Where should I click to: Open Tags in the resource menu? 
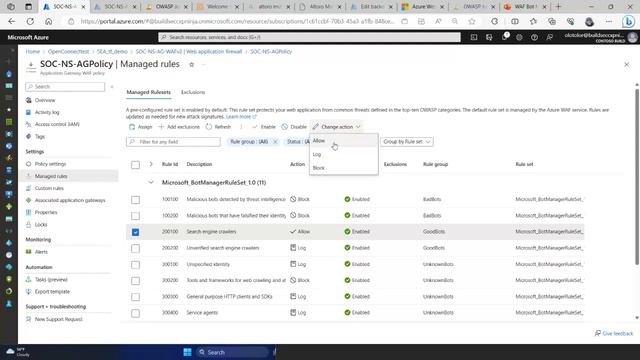point(40,136)
